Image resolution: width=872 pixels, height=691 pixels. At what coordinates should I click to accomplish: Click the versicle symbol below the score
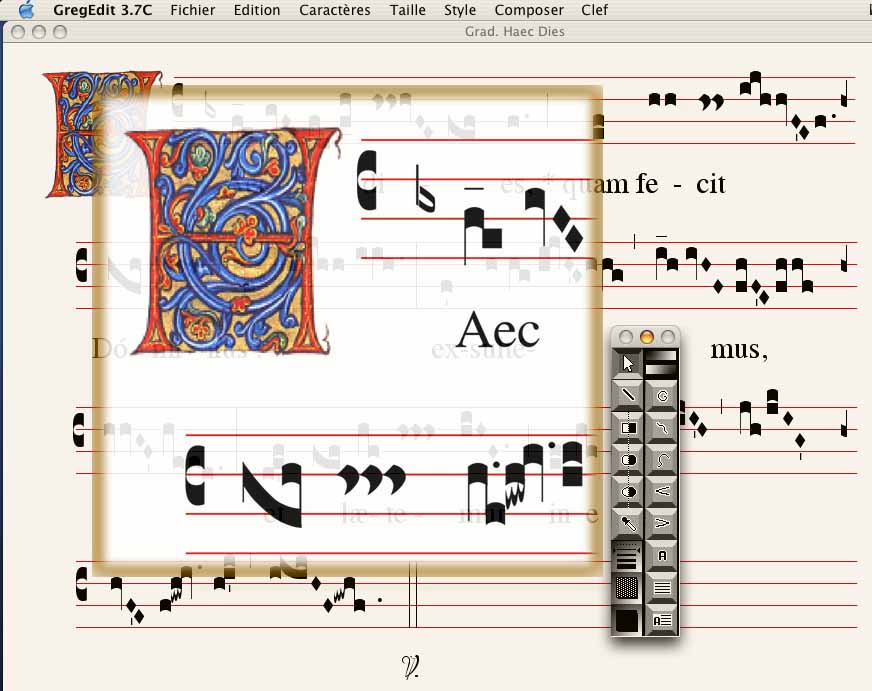[x=411, y=667]
